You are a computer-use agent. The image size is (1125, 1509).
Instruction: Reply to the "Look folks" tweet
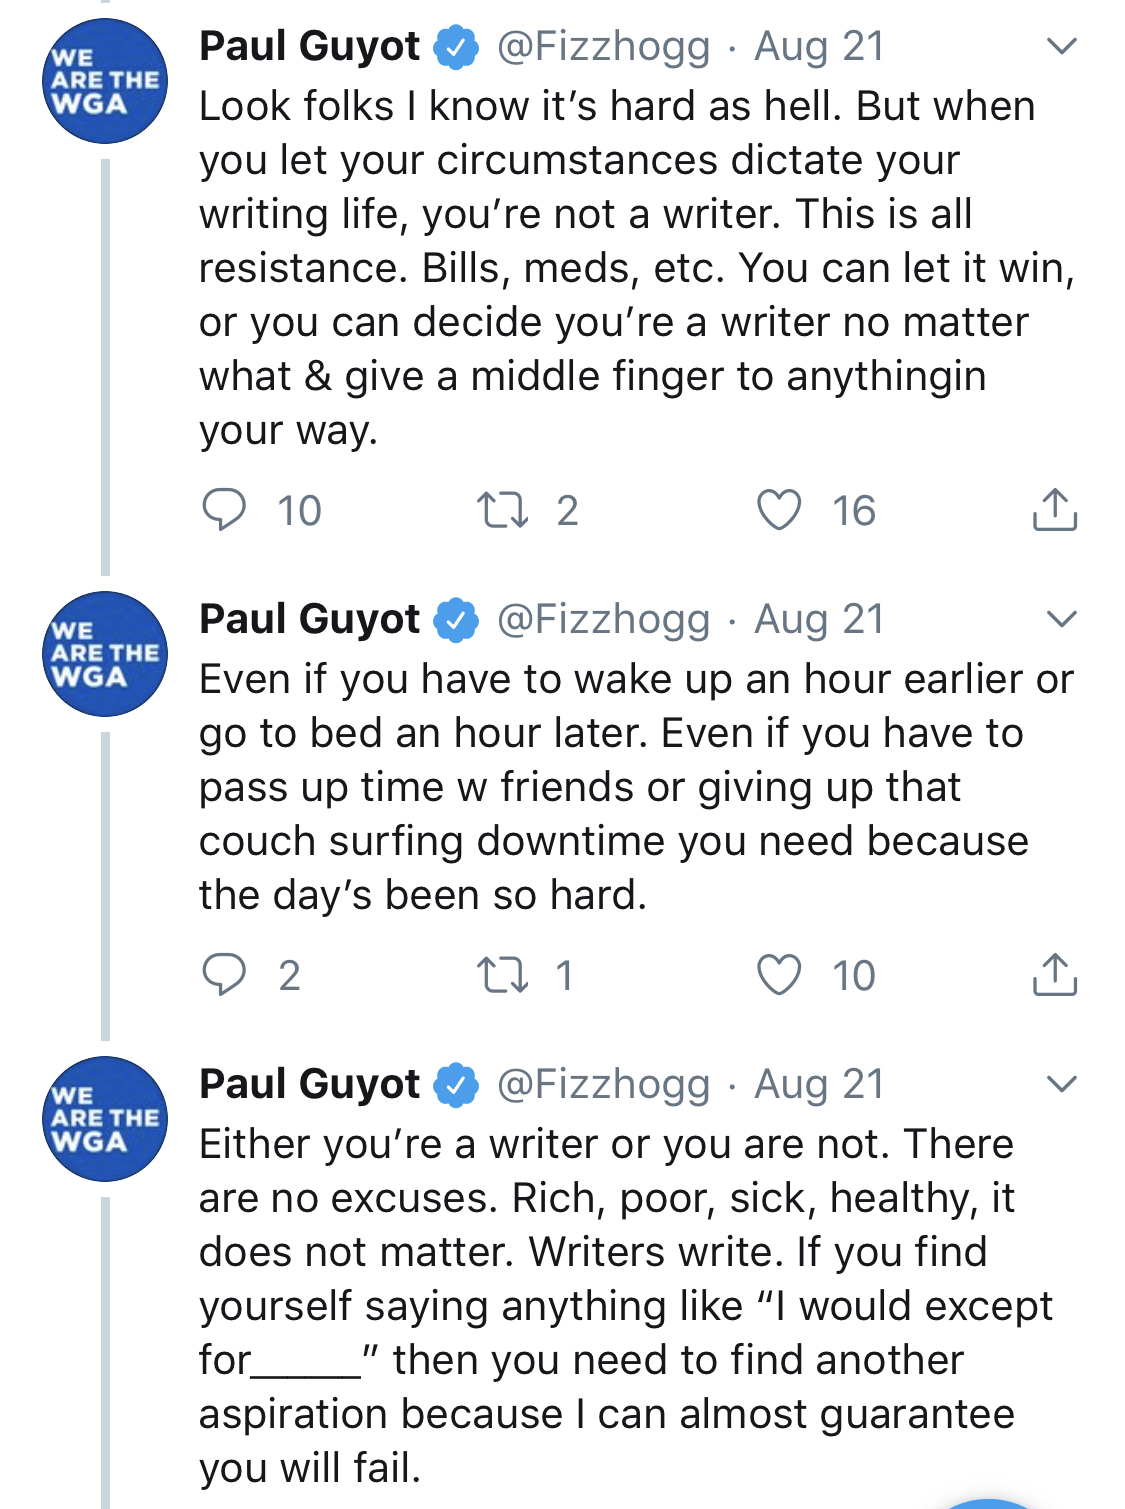224,509
